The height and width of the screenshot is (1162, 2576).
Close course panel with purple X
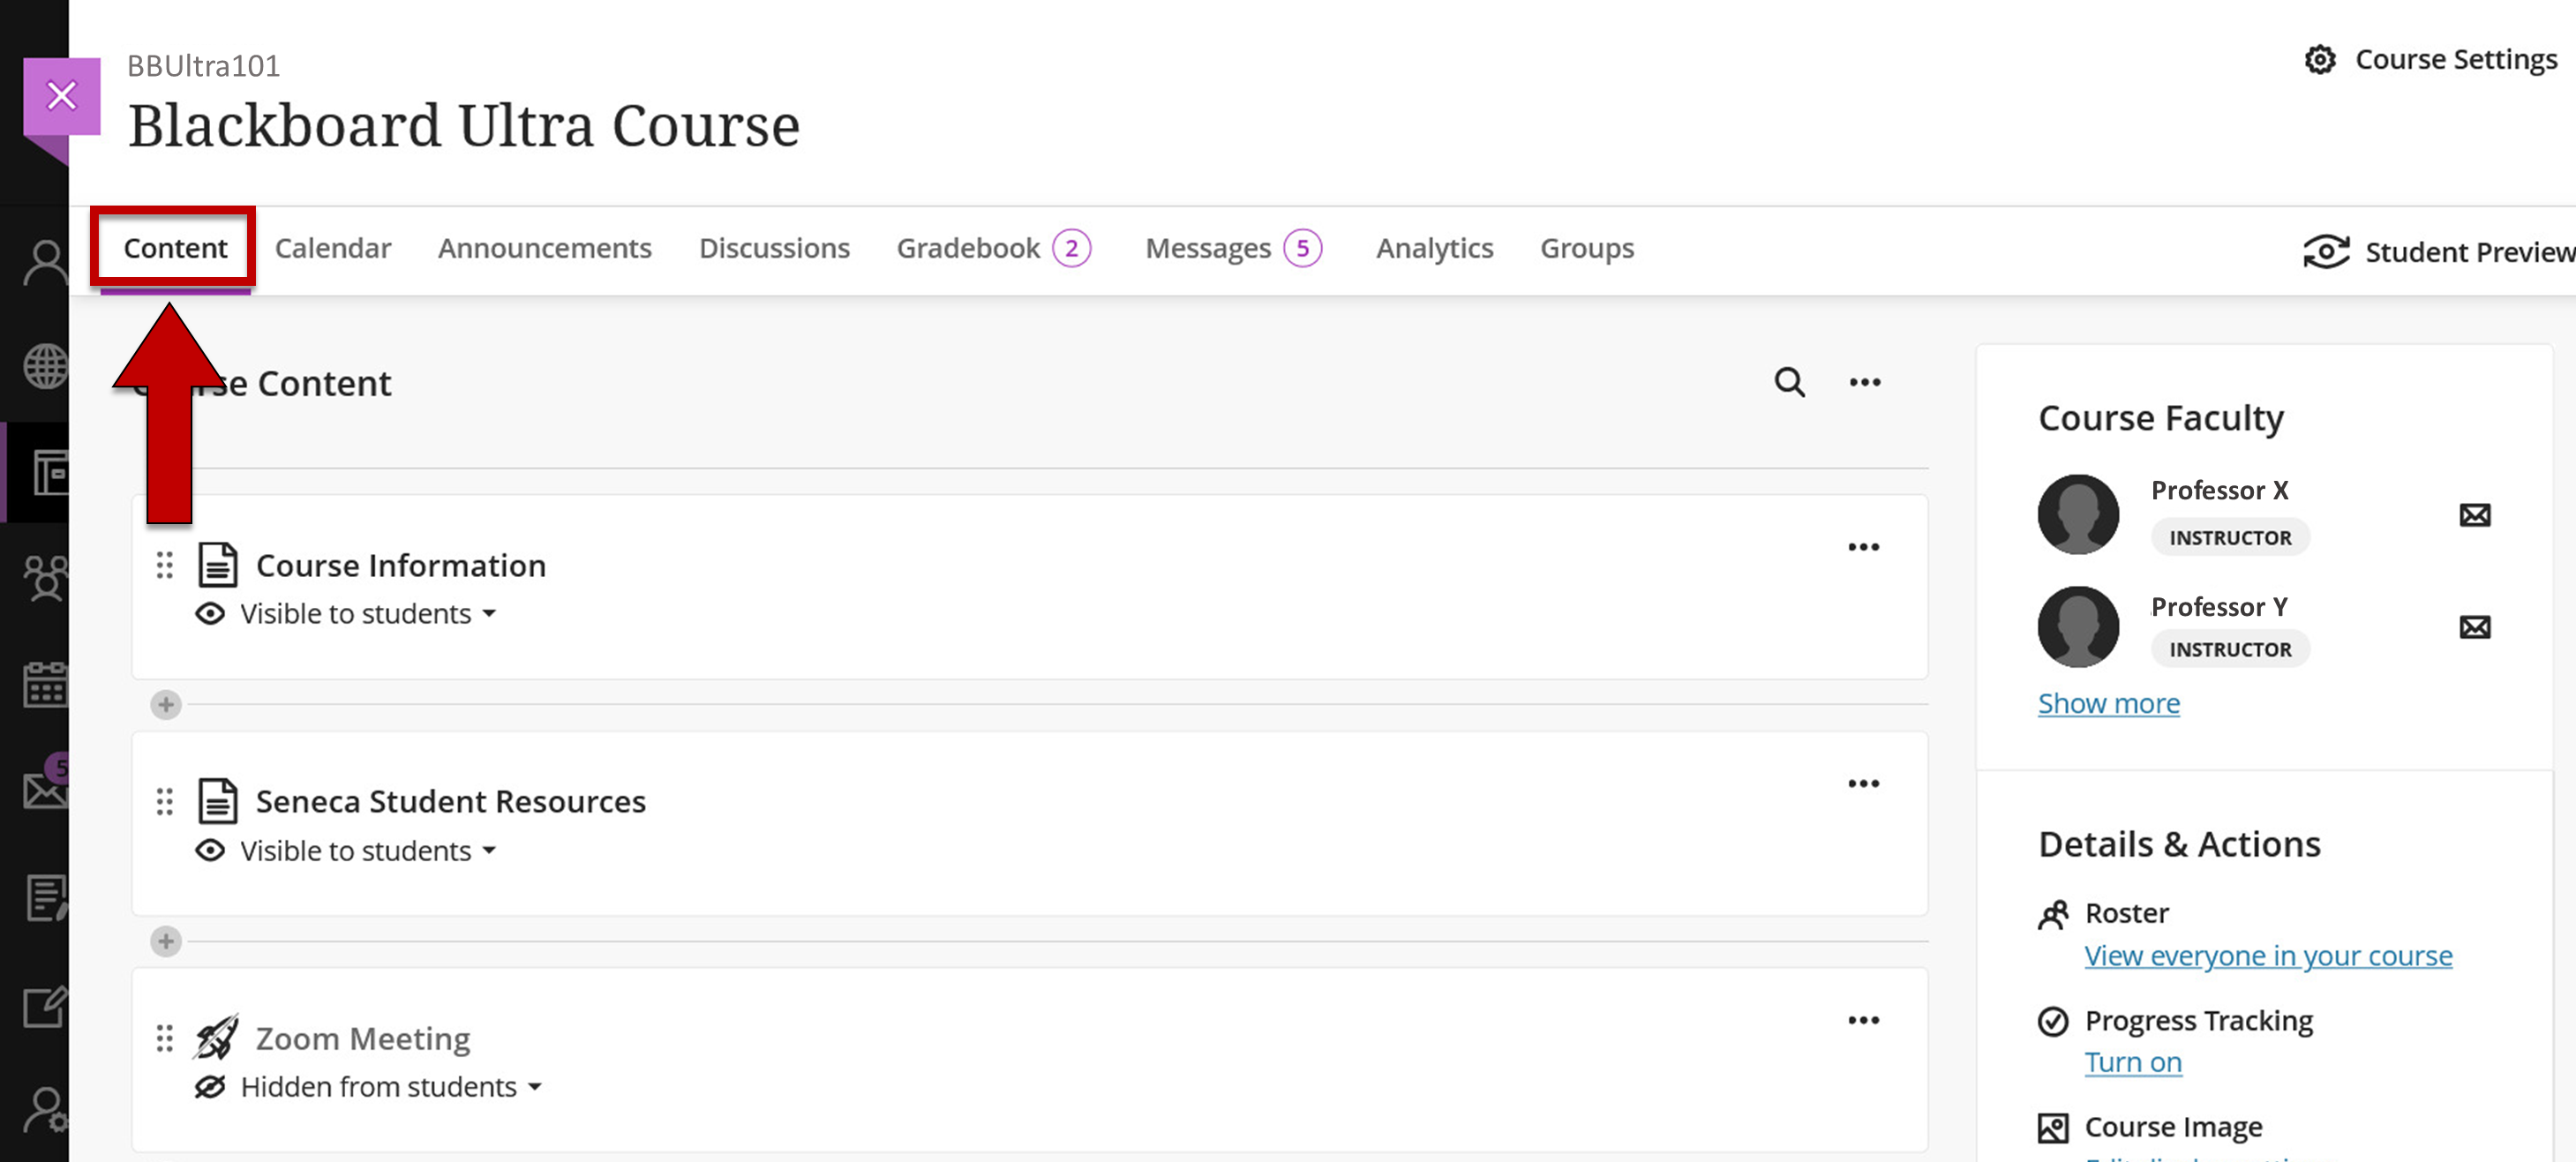point(62,96)
